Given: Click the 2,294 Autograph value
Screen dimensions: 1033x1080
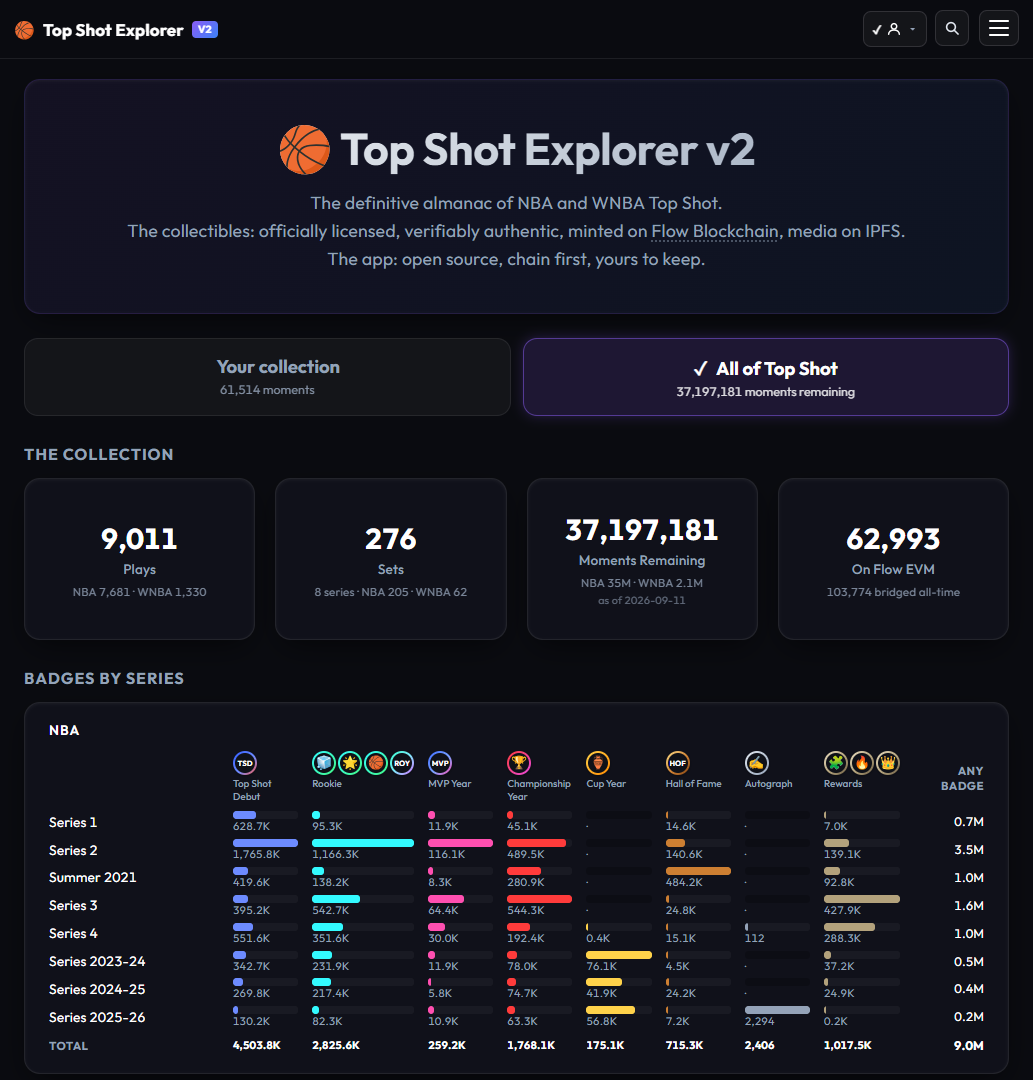Looking at the screenshot, I should coord(760,1021).
